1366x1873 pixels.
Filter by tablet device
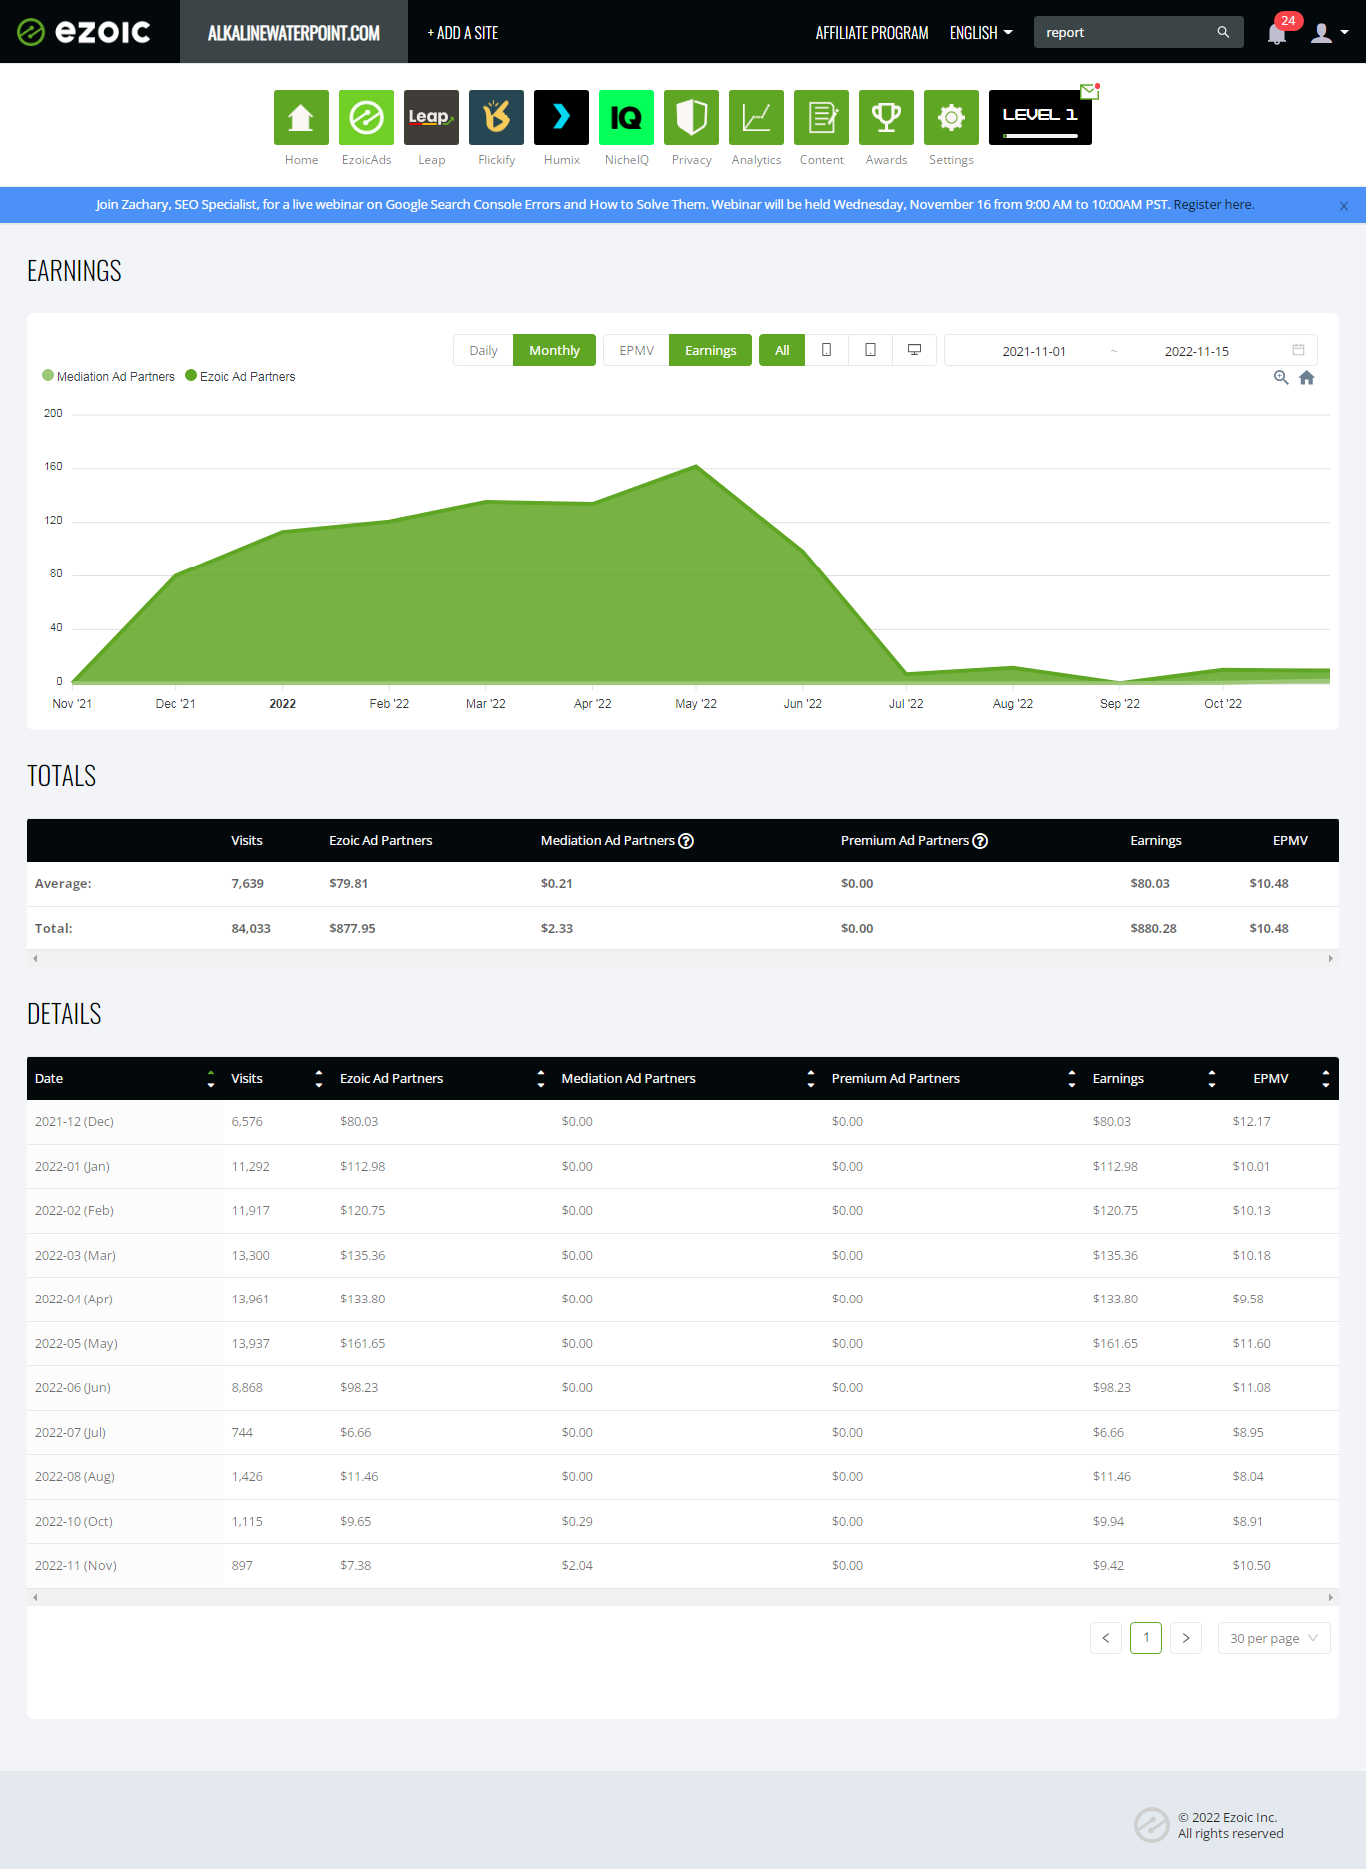click(870, 350)
